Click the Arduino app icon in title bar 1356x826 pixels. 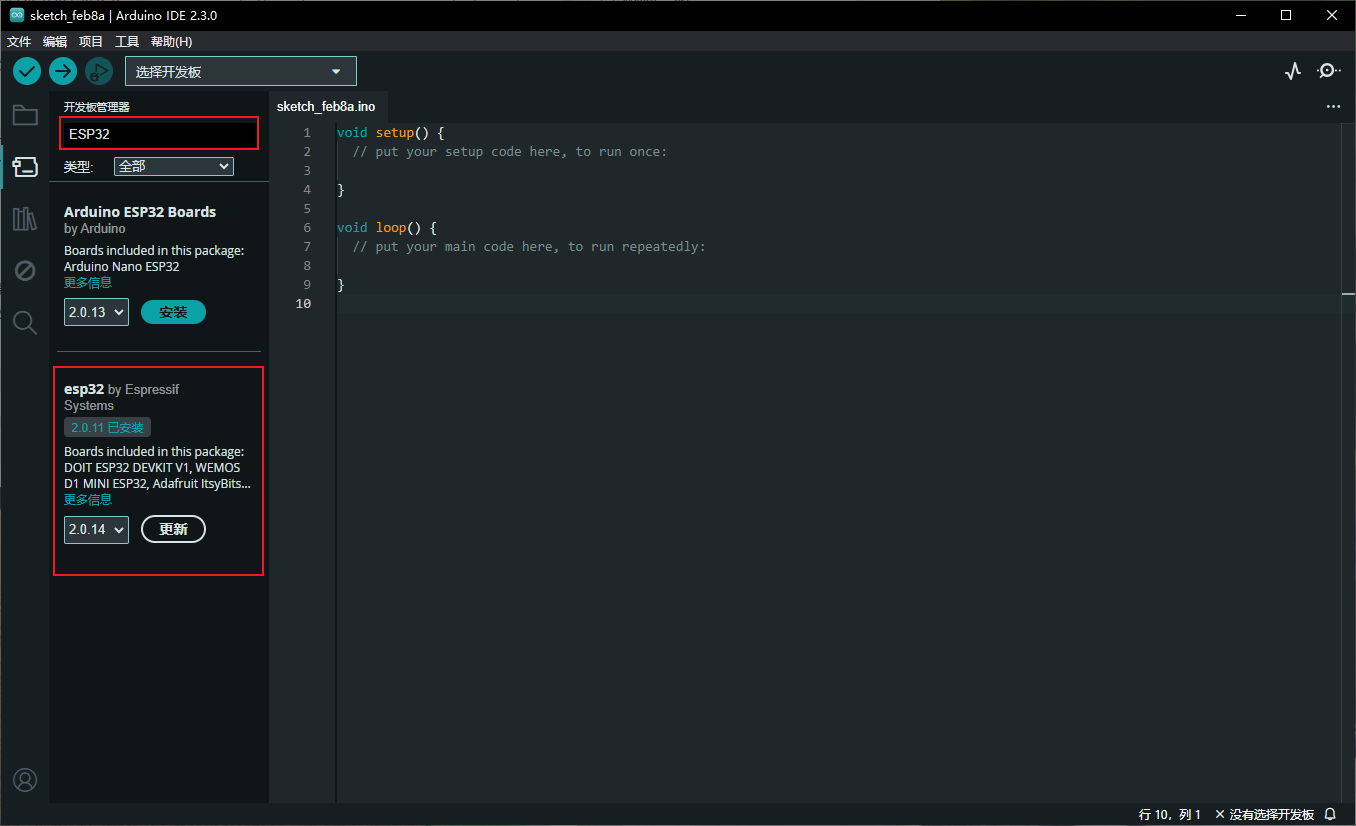pos(17,15)
